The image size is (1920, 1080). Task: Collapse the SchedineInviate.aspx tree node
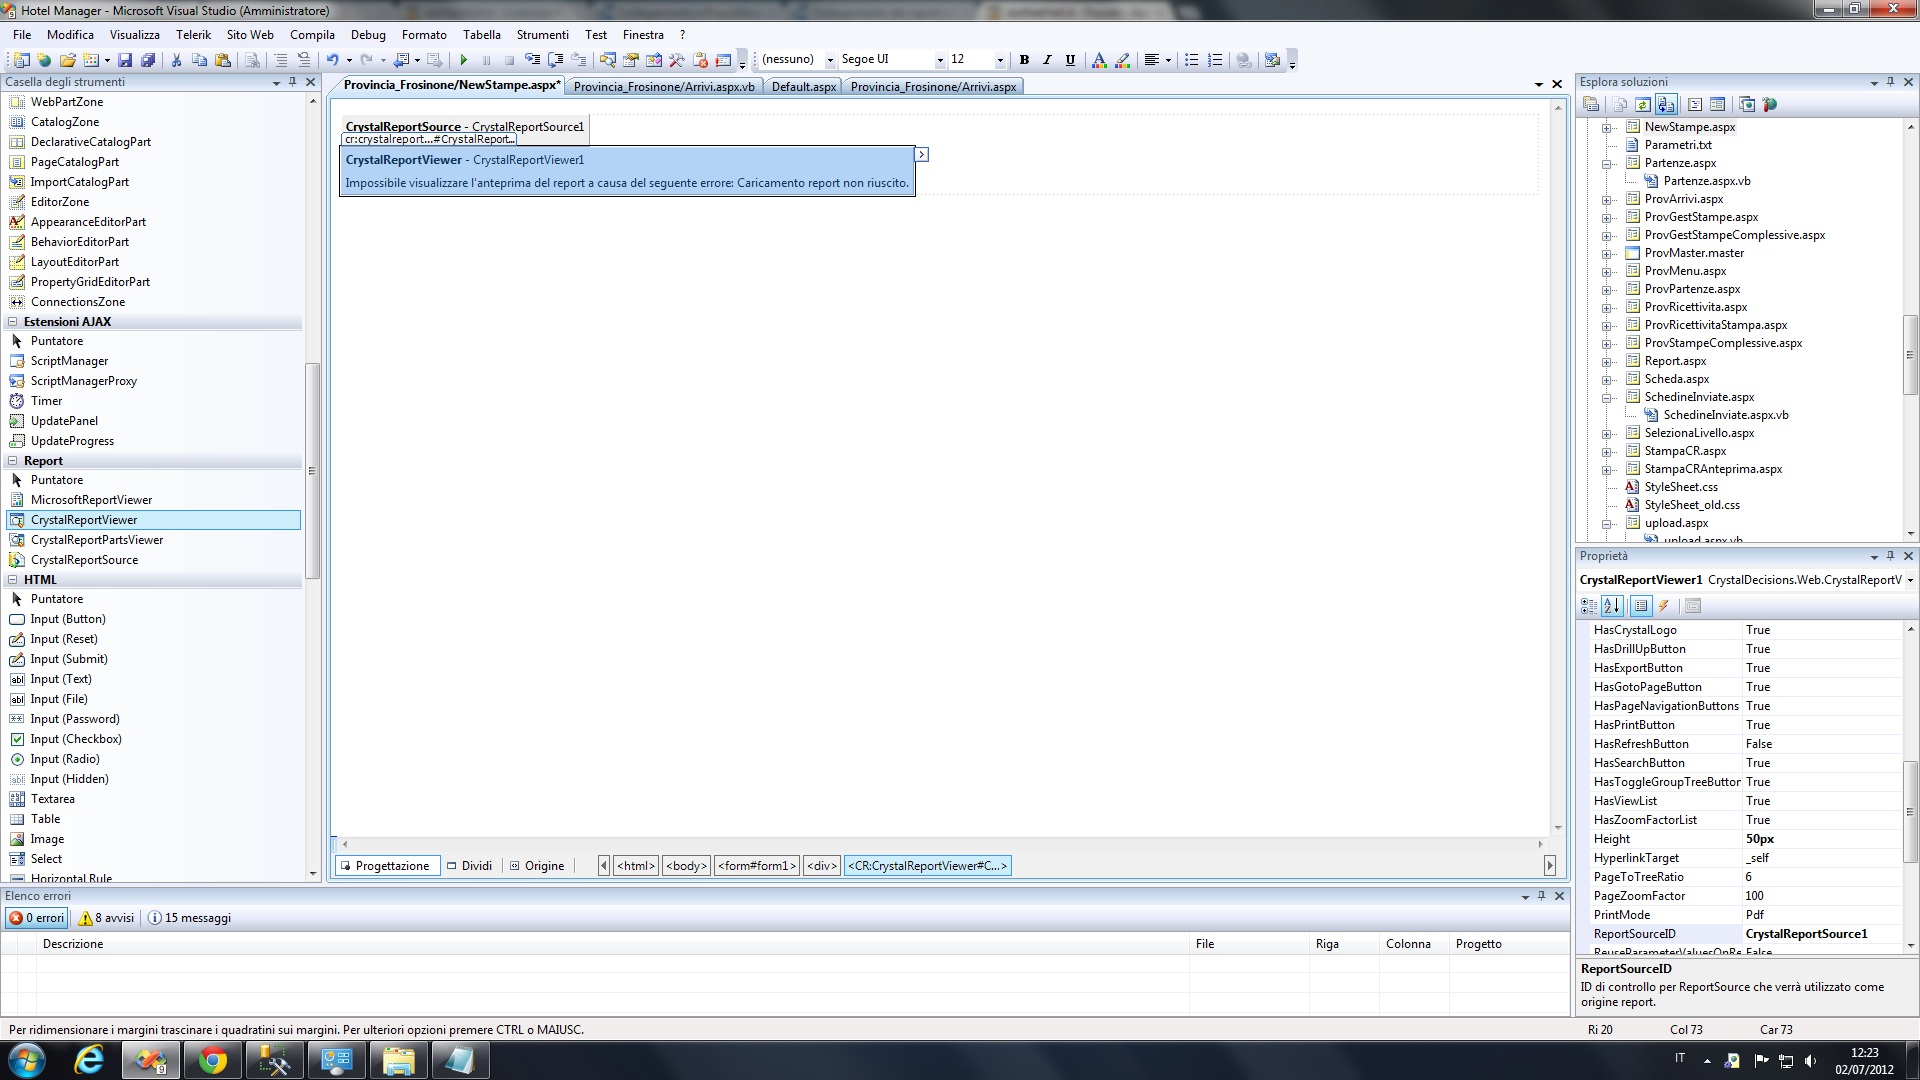(1607, 398)
